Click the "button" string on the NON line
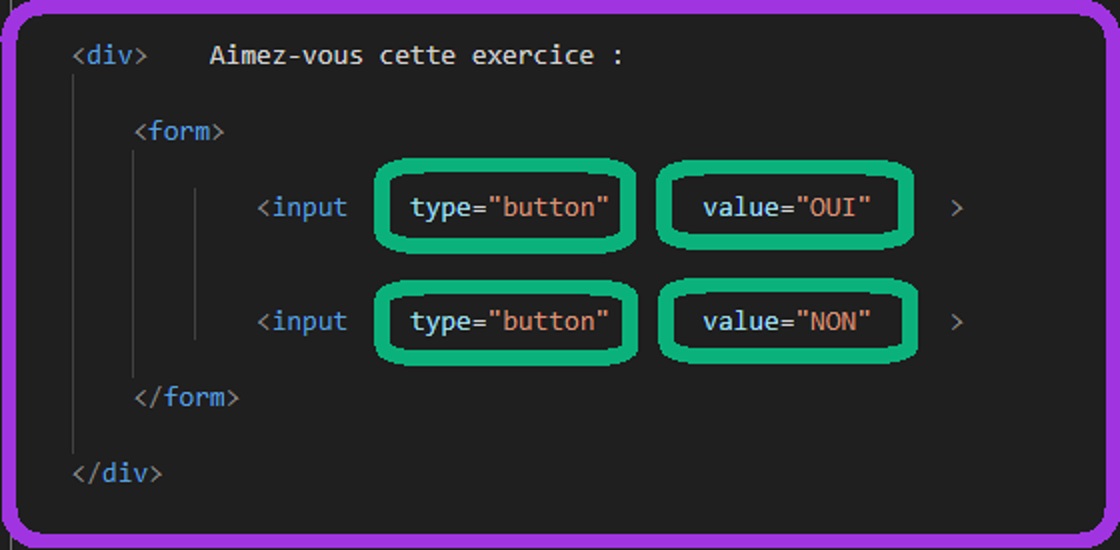The width and height of the screenshot is (1120, 550). coord(548,321)
